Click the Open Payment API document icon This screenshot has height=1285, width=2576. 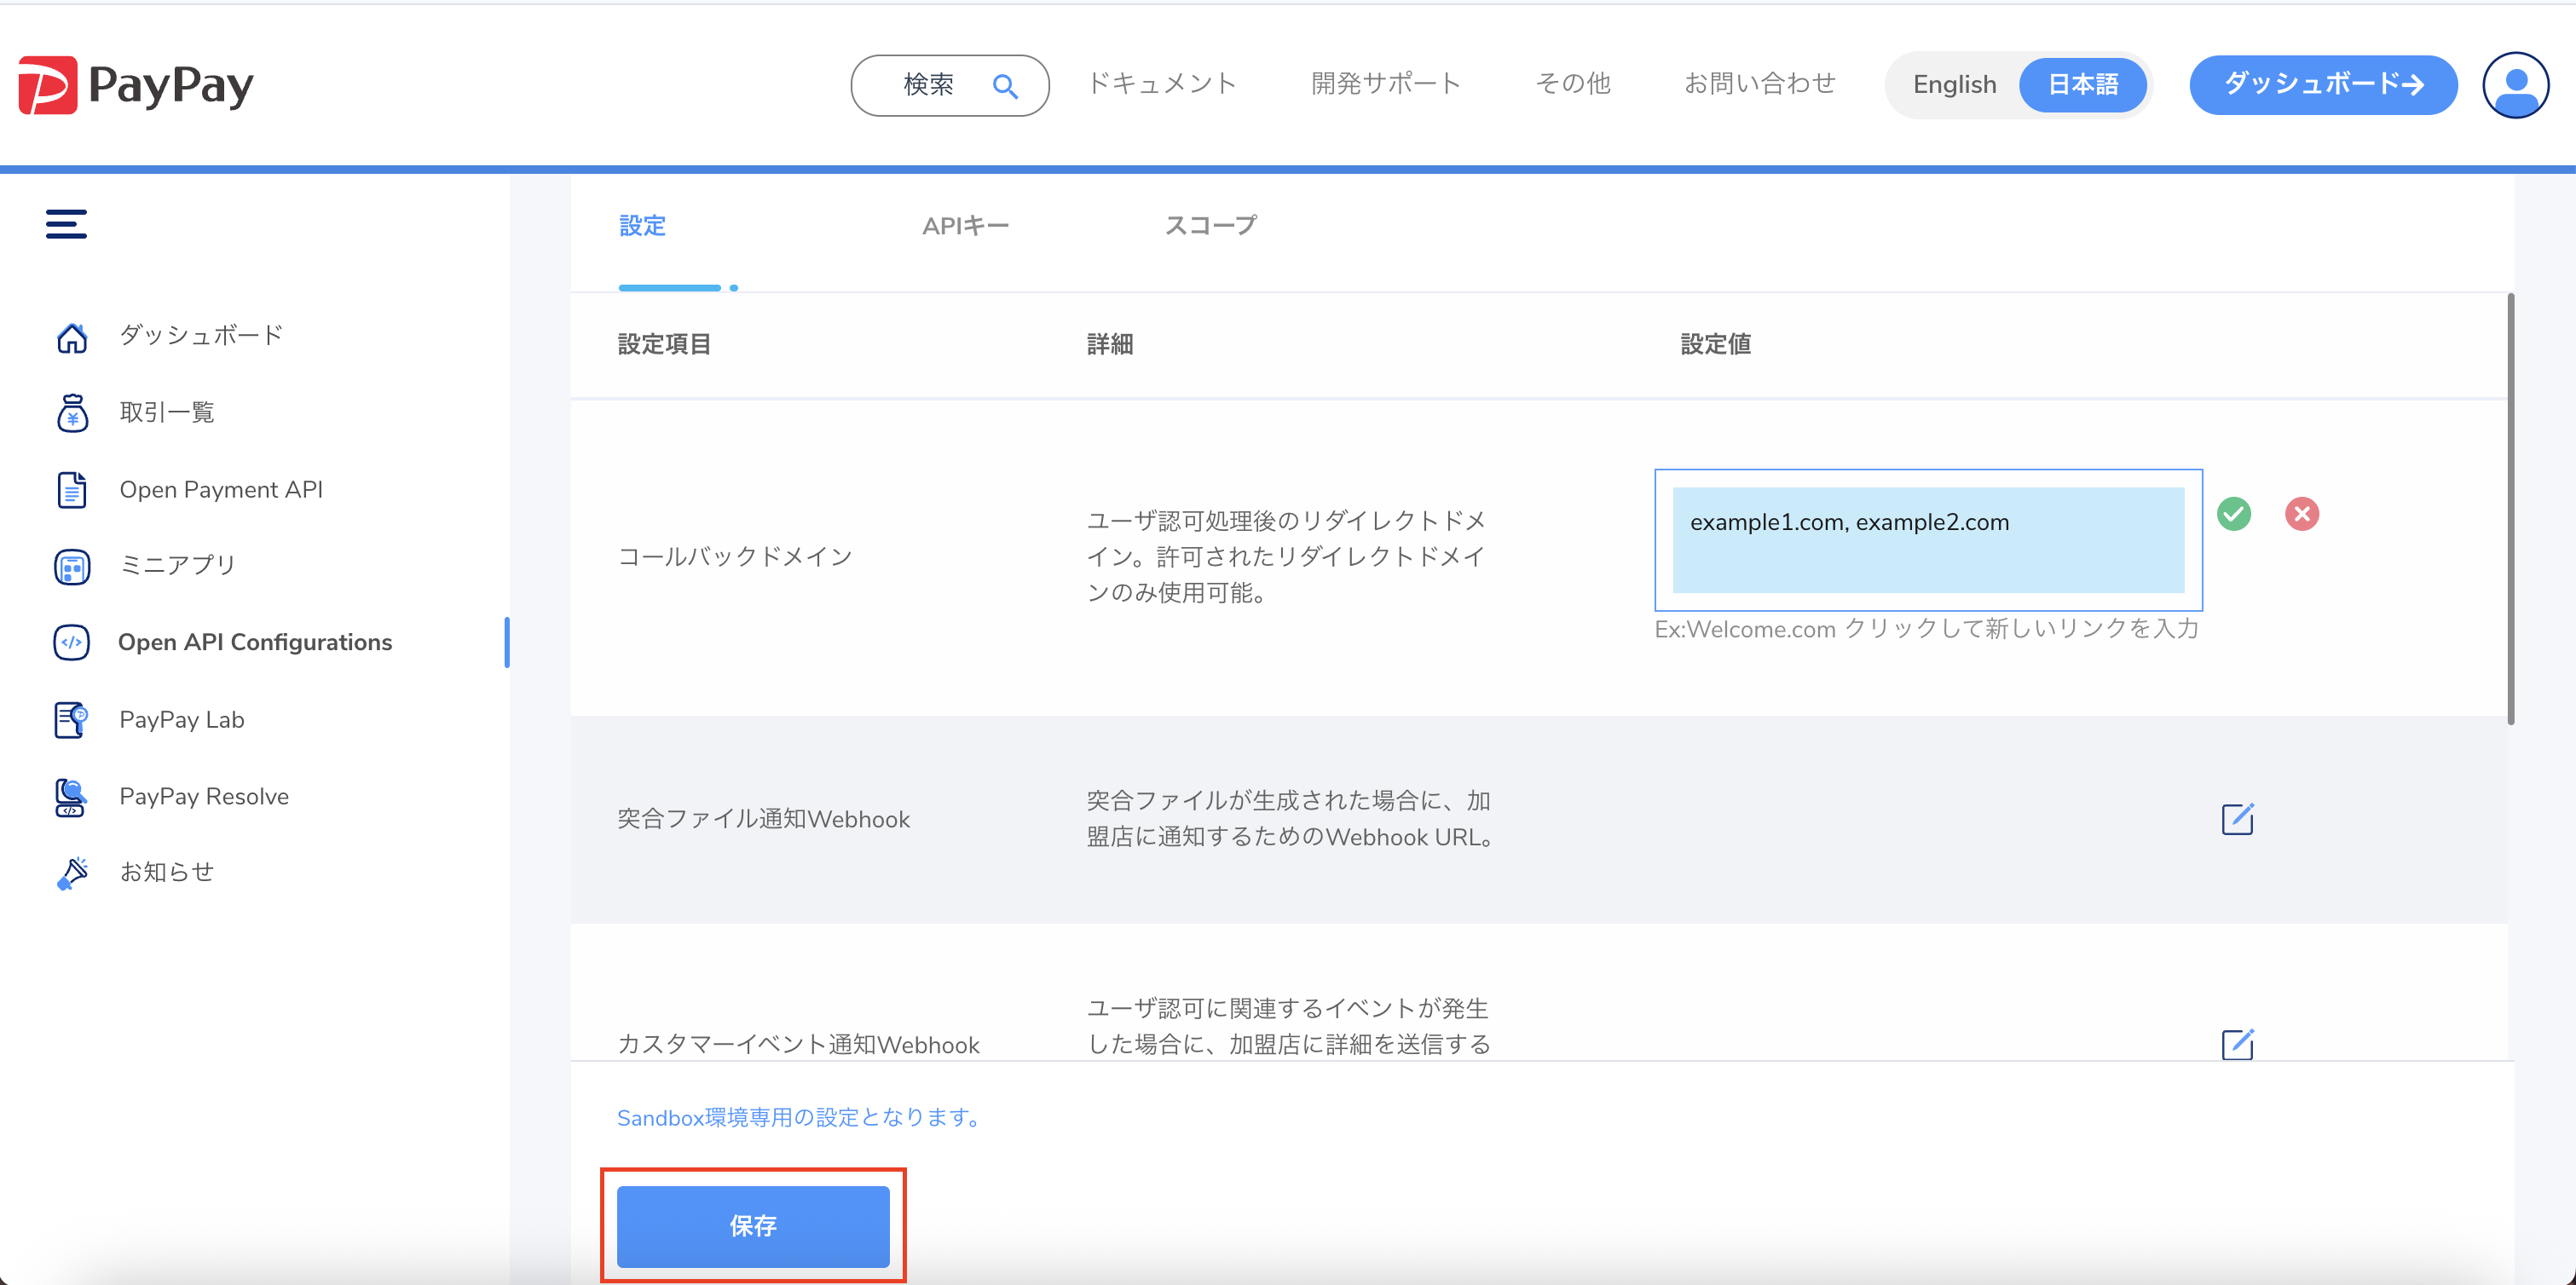click(72, 490)
